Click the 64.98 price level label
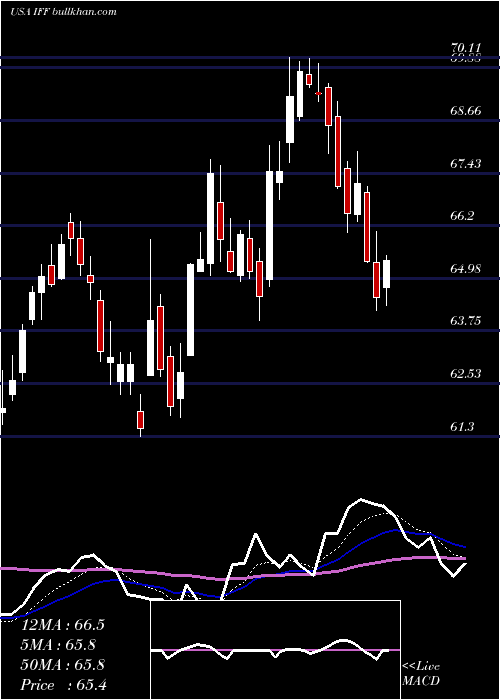Screen dimensions: 500x700 [x=466, y=269]
